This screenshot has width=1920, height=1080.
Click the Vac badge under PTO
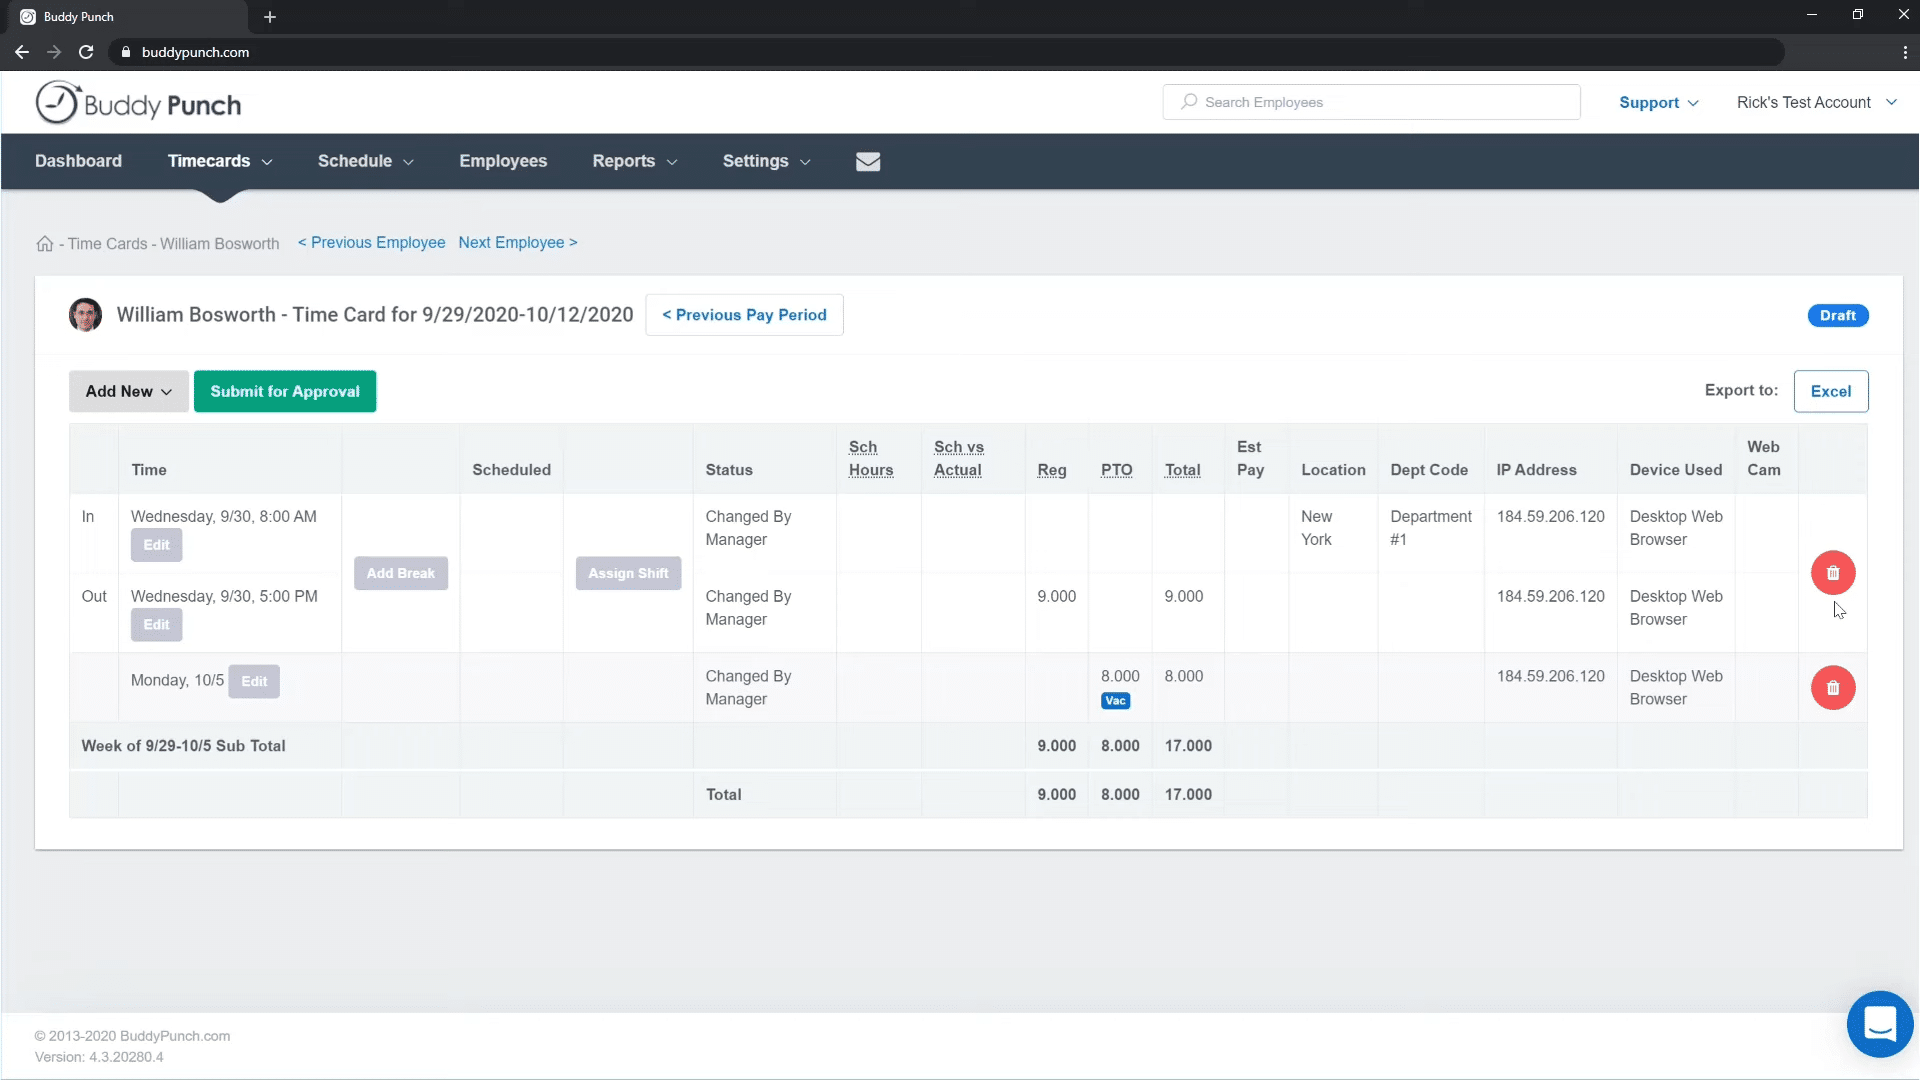click(1115, 701)
